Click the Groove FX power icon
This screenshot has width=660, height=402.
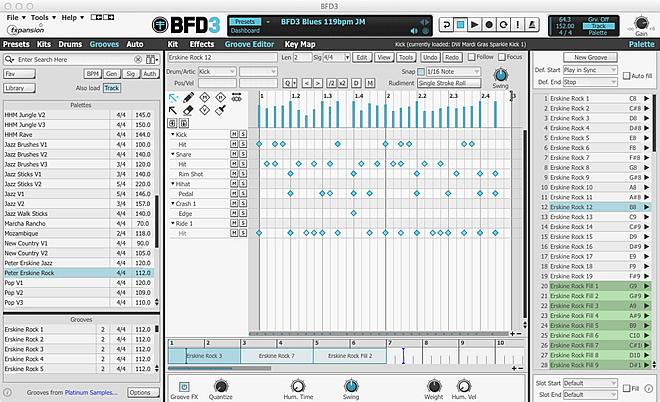[184, 386]
